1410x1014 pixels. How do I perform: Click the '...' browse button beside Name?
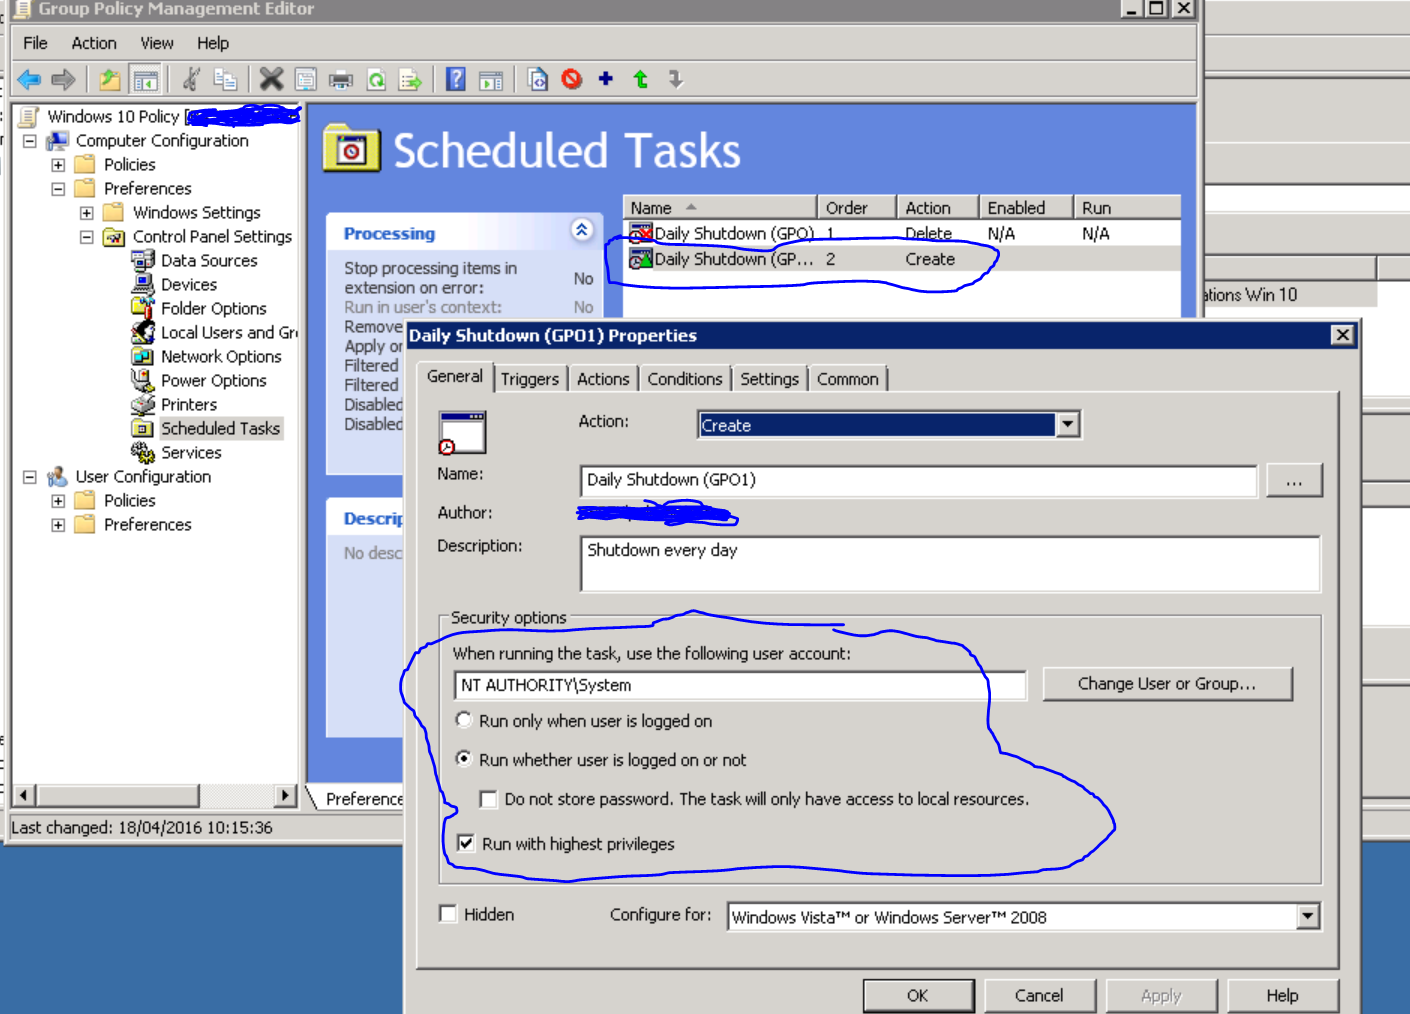(x=1294, y=480)
